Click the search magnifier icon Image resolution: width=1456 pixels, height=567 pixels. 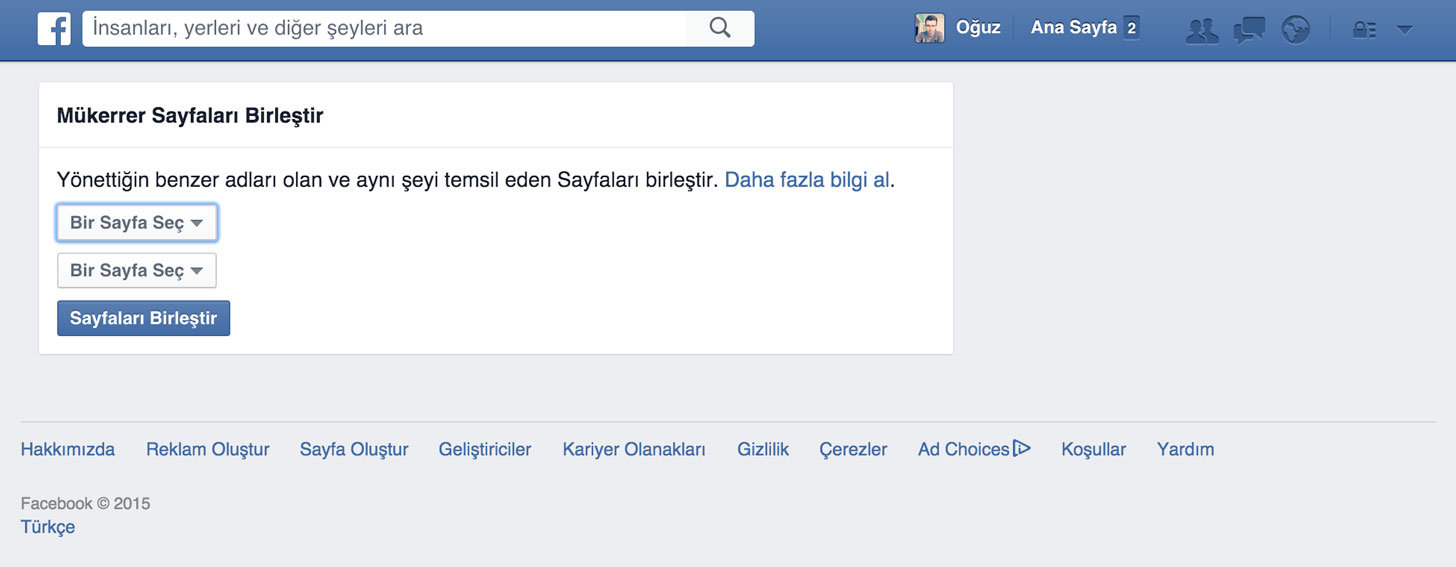(x=720, y=28)
